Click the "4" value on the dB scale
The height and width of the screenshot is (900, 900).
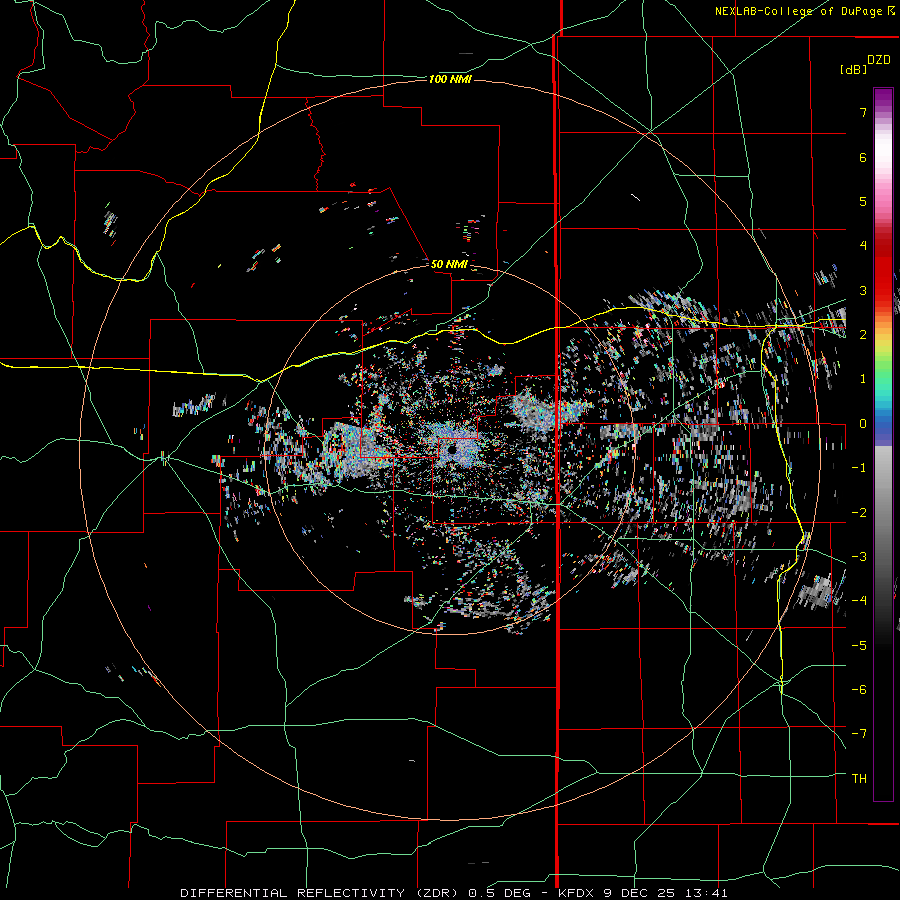863,246
